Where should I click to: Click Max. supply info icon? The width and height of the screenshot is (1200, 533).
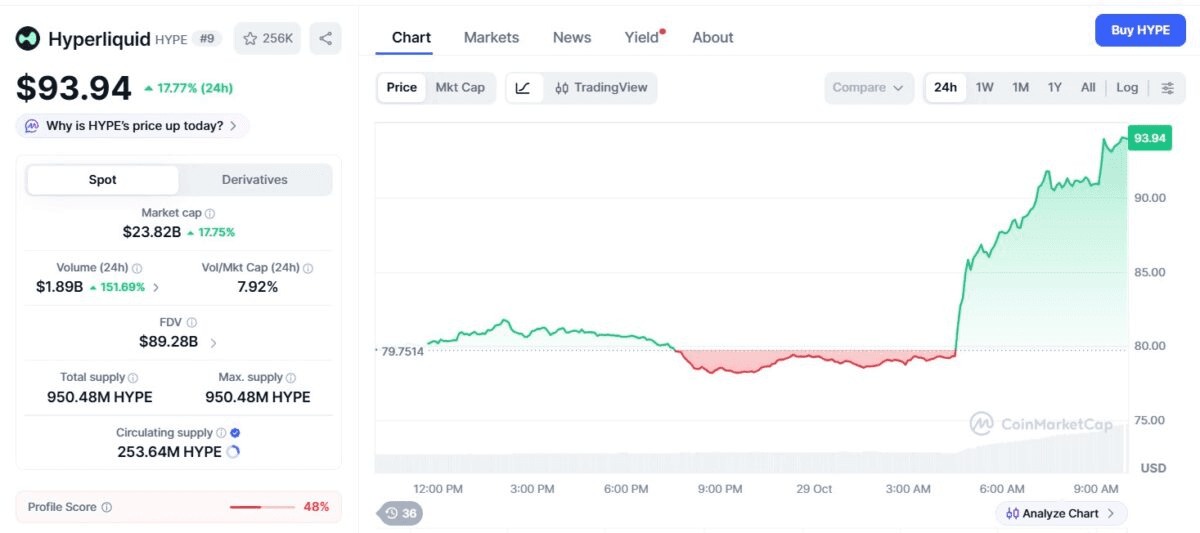[x=291, y=378]
